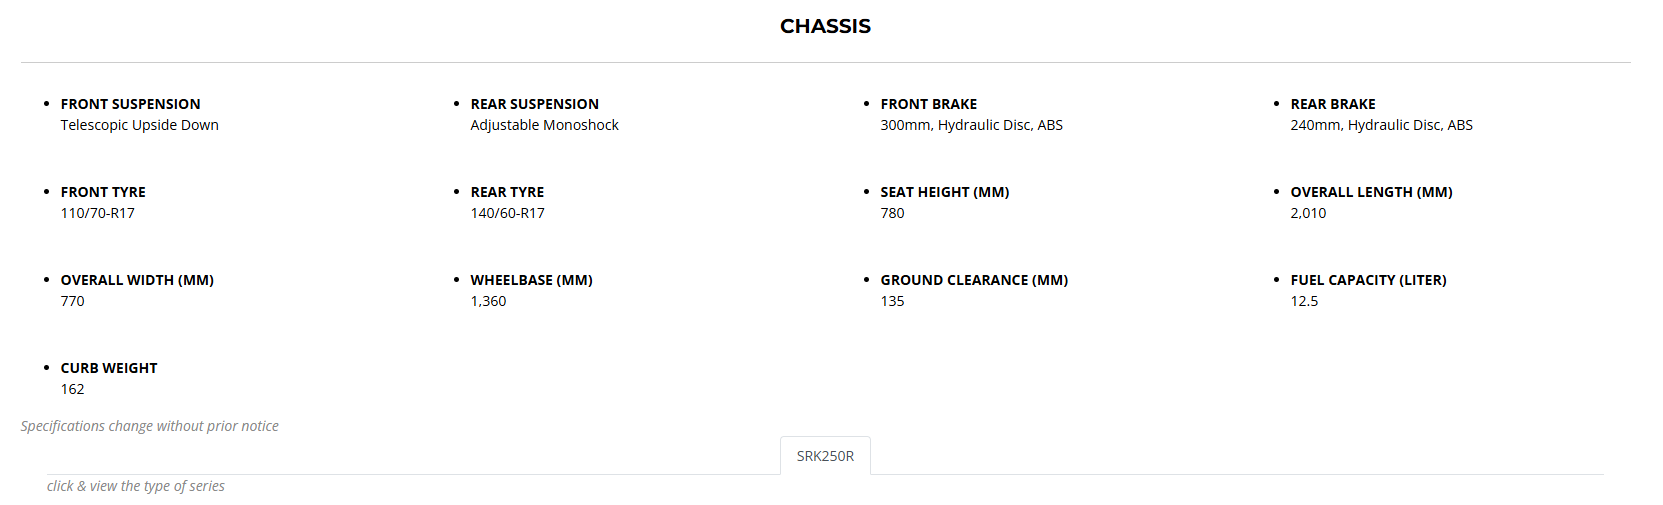The width and height of the screenshot is (1663, 505).
Task: Click the OVERALL WIDTH (MM) label
Action: (x=137, y=280)
